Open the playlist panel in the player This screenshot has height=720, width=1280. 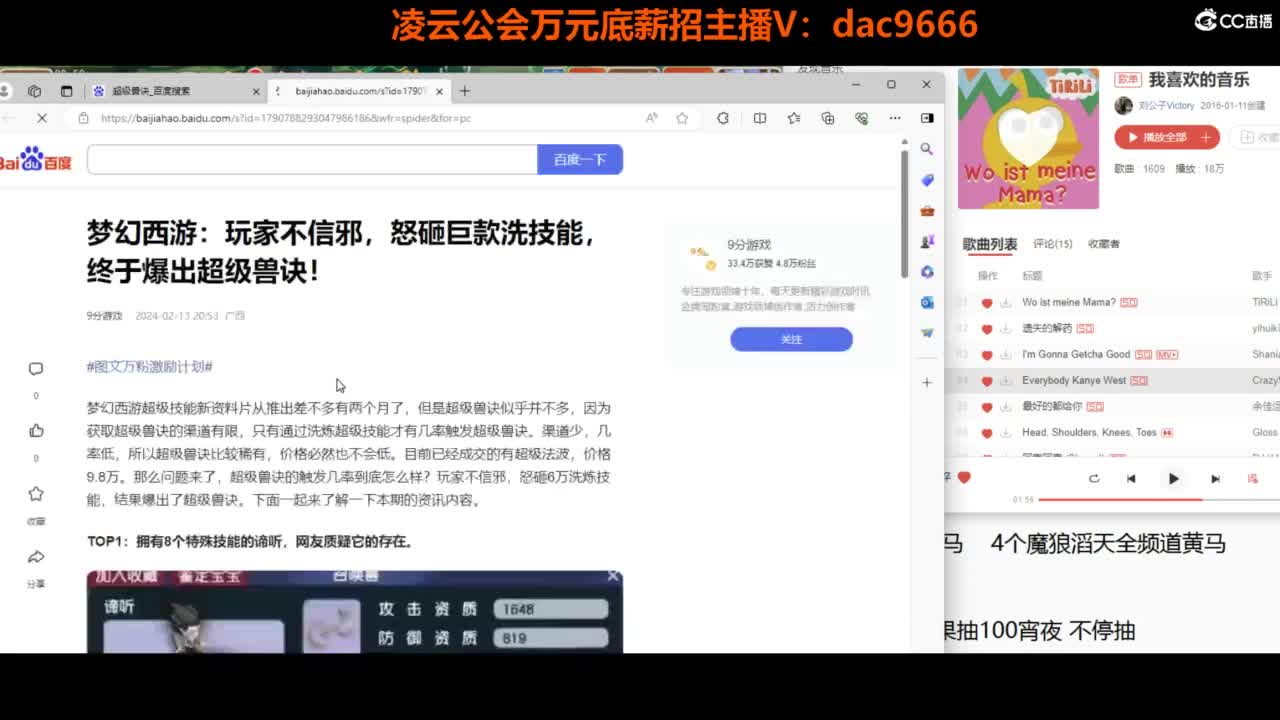1253,478
